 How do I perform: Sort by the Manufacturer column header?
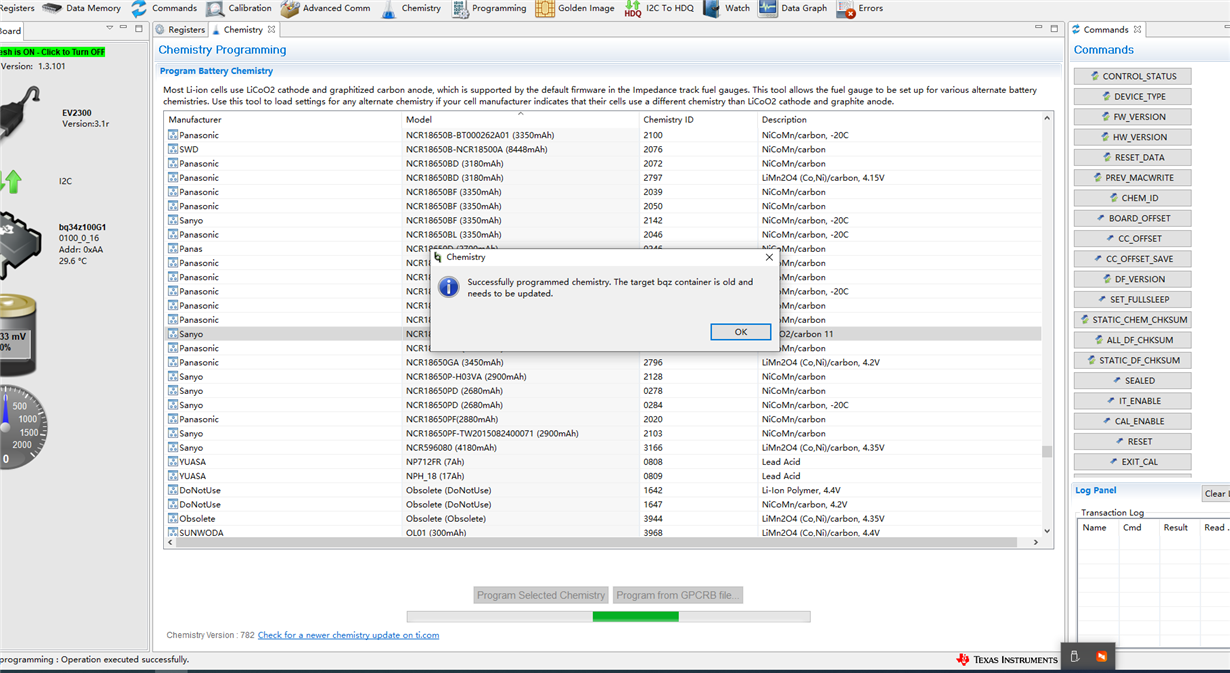click(x=283, y=119)
